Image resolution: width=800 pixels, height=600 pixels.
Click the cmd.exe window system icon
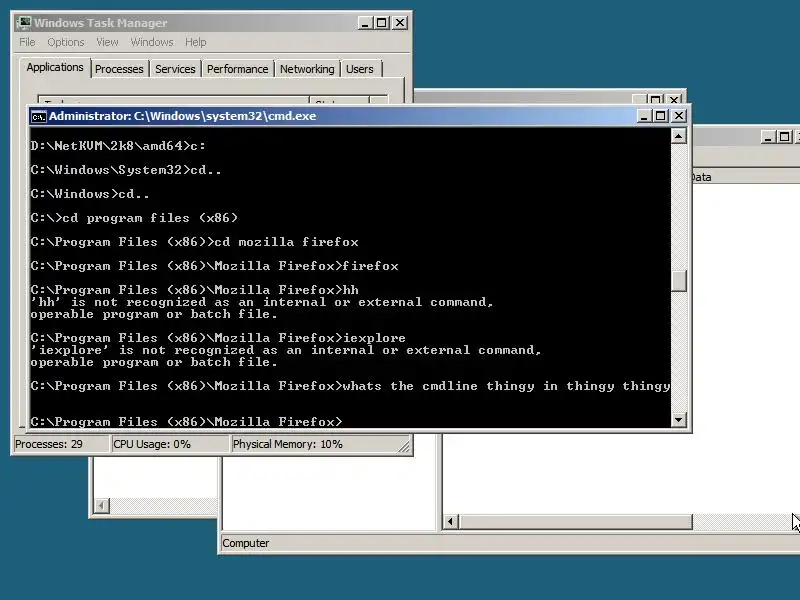coord(38,117)
